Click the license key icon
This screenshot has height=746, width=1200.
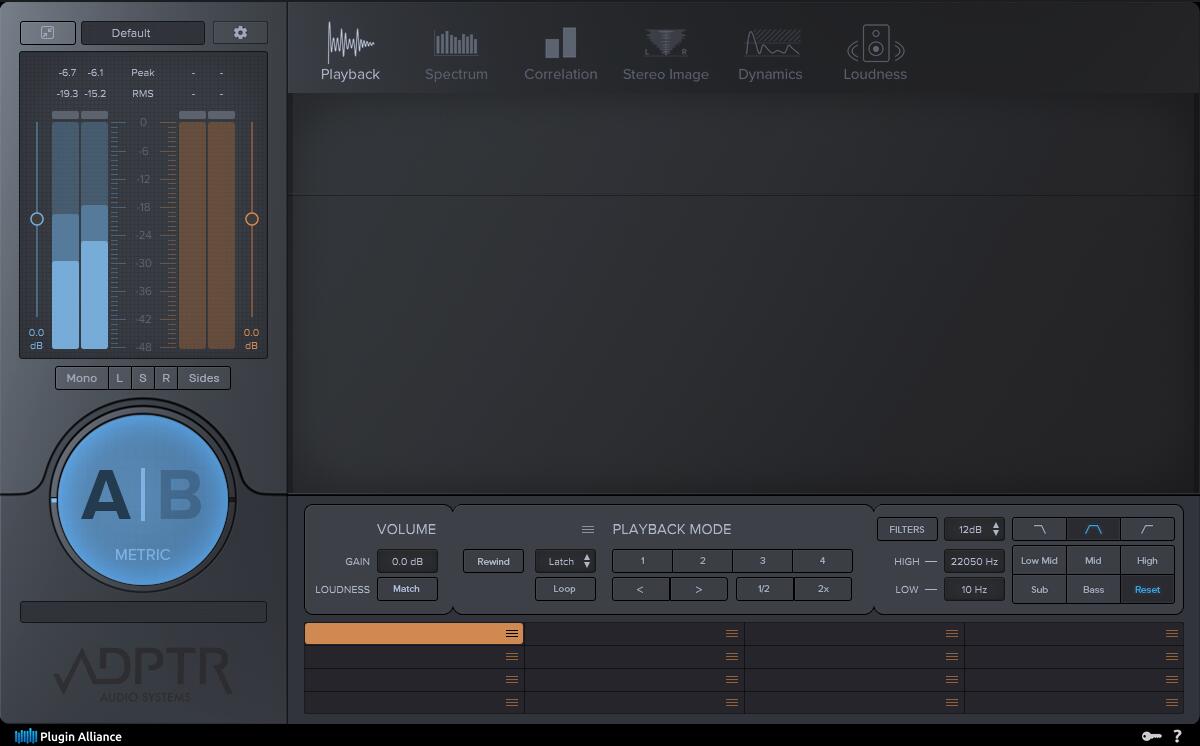point(1151,736)
